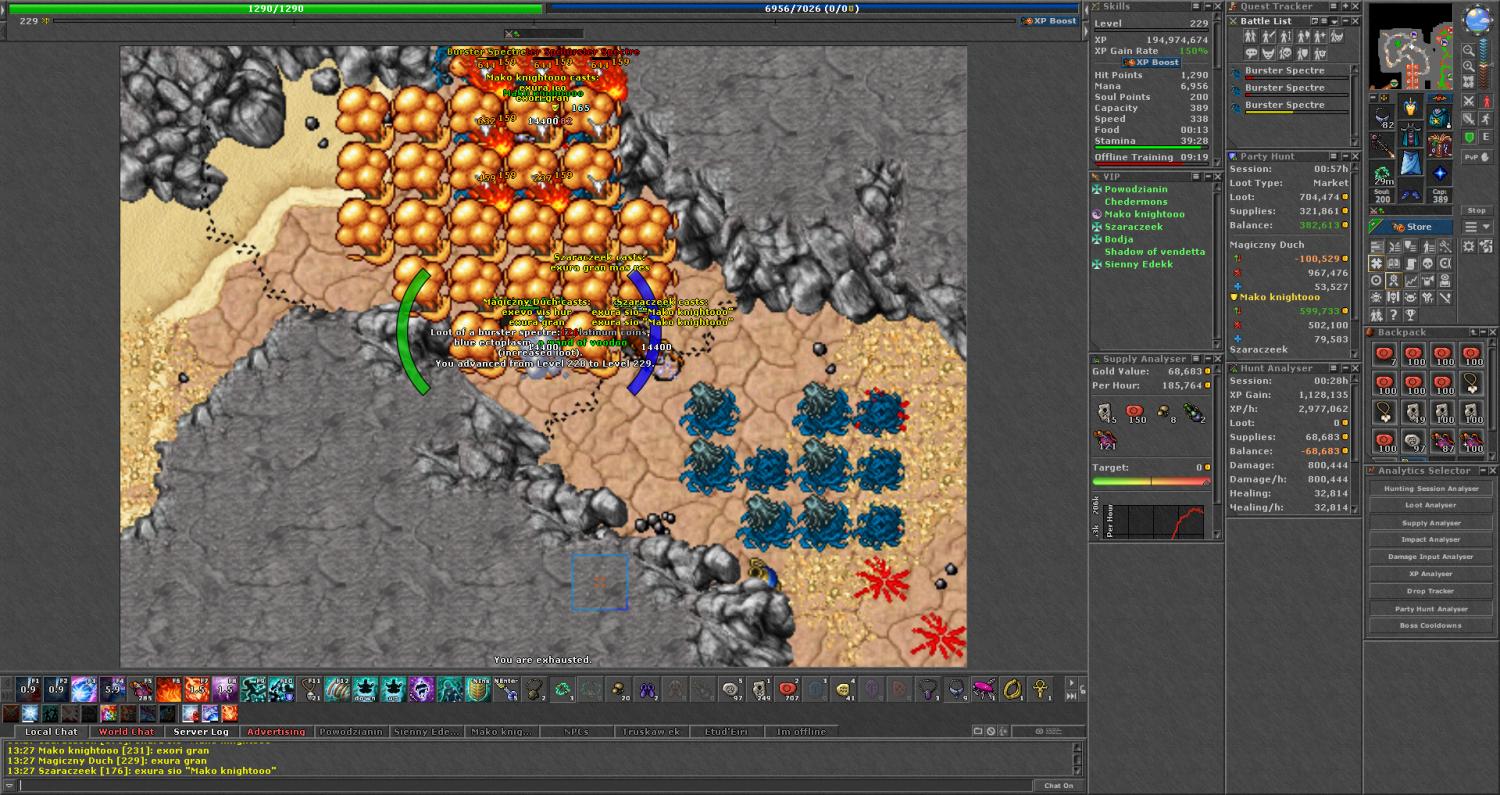The height and width of the screenshot is (795, 1500).
Task: Toggle defensive green shield fight mode
Action: pyautogui.click(x=1469, y=137)
